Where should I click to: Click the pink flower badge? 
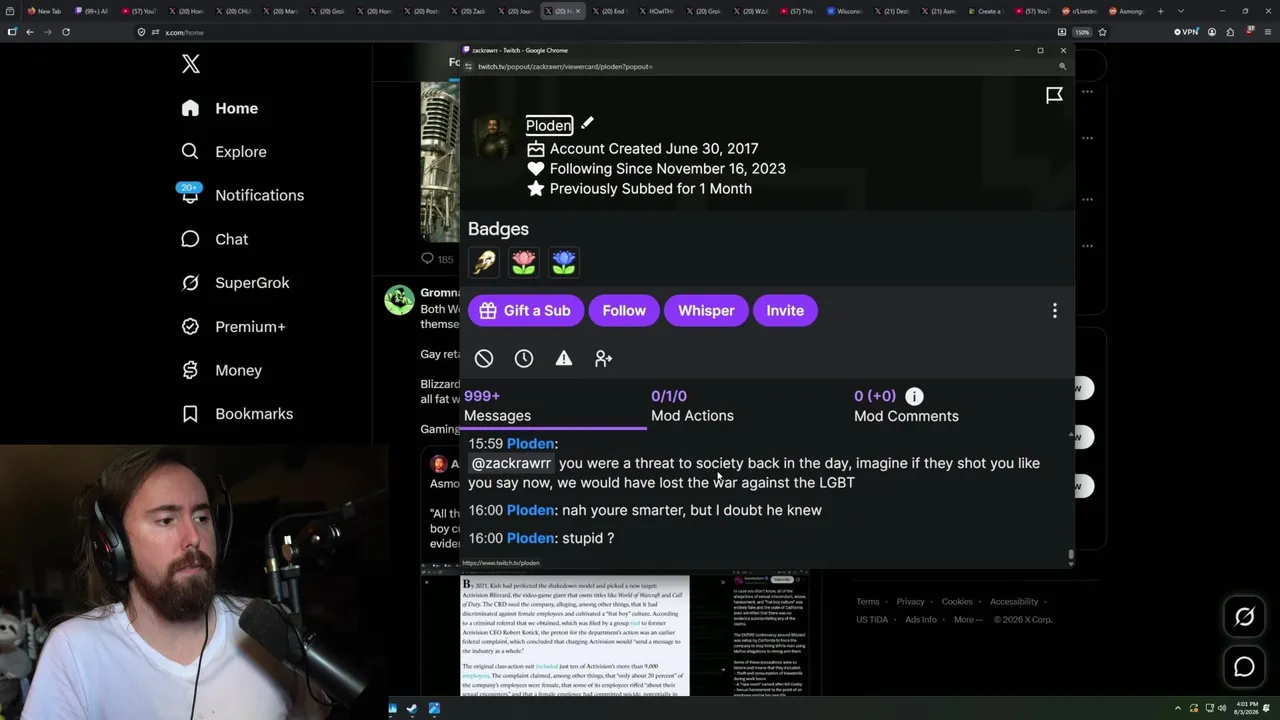(x=524, y=262)
